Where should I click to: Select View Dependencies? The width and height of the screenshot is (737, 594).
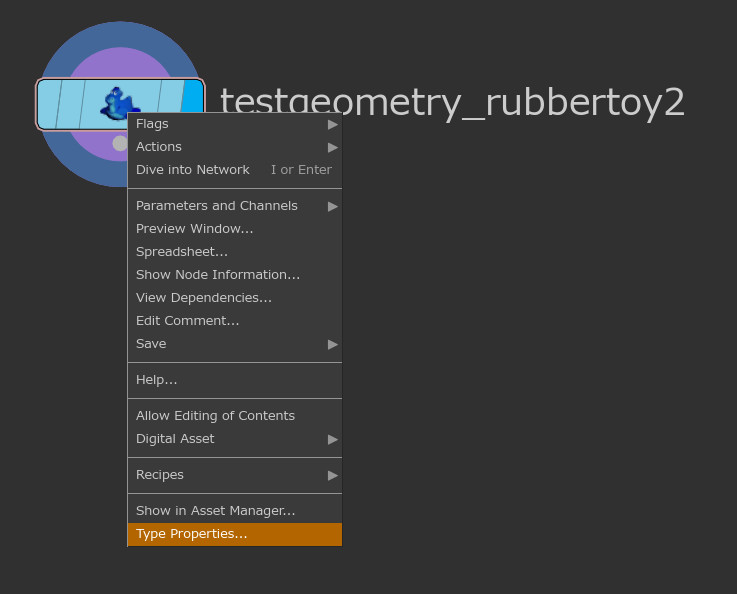click(x=204, y=298)
